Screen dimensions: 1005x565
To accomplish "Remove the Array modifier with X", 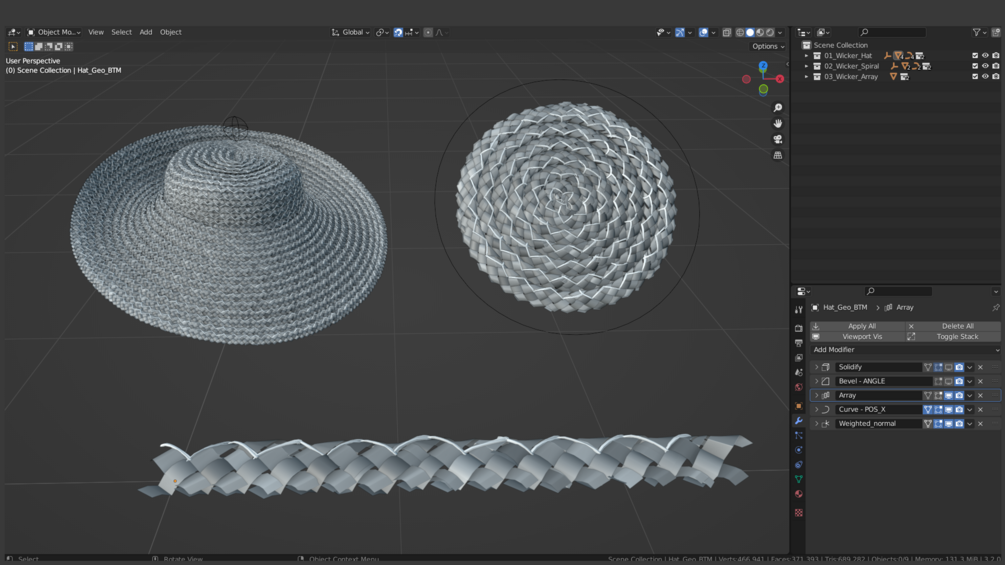I will (980, 395).
